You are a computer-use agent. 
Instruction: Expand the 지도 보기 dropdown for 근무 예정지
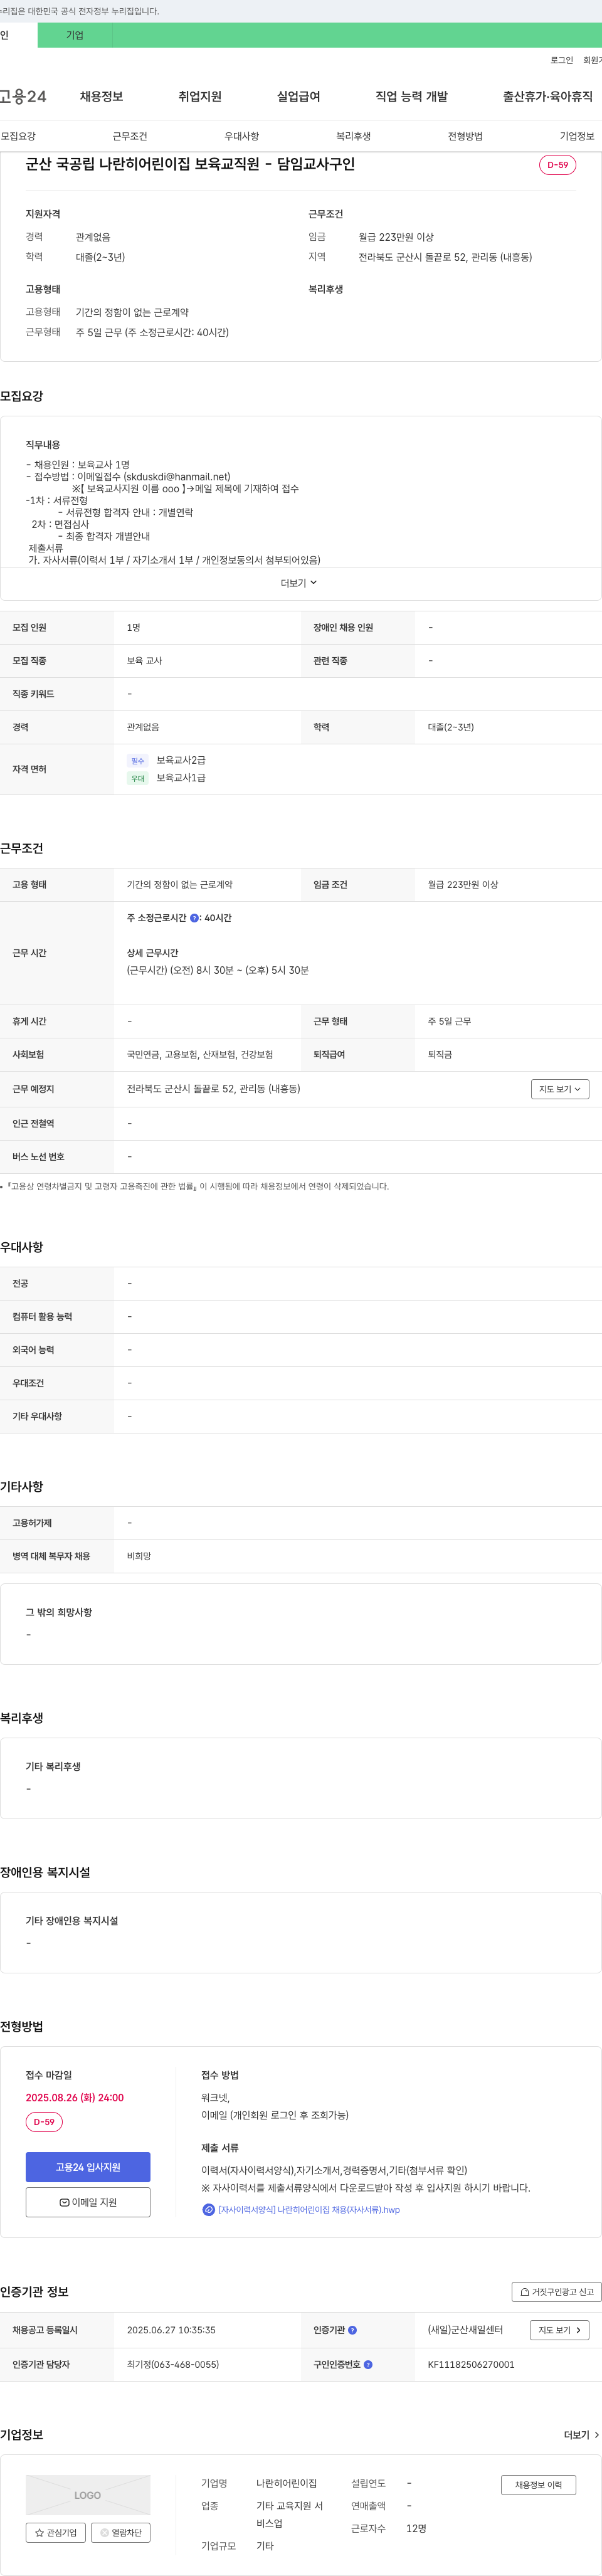(560, 1089)
